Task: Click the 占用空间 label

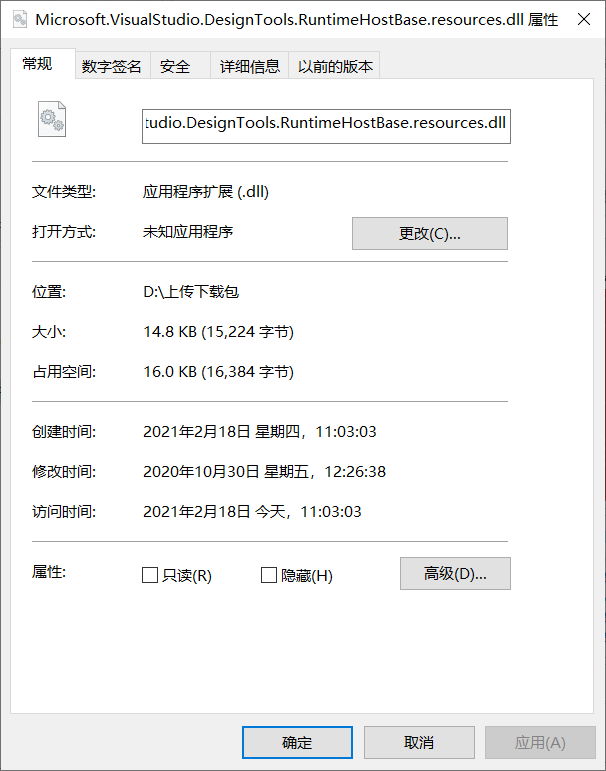Action: point(64,372)
